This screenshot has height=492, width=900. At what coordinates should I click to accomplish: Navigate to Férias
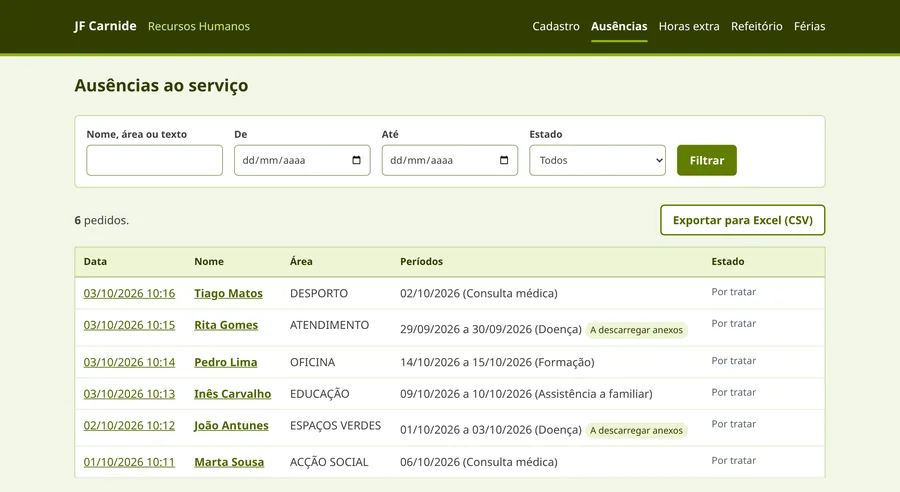[809, 26]
